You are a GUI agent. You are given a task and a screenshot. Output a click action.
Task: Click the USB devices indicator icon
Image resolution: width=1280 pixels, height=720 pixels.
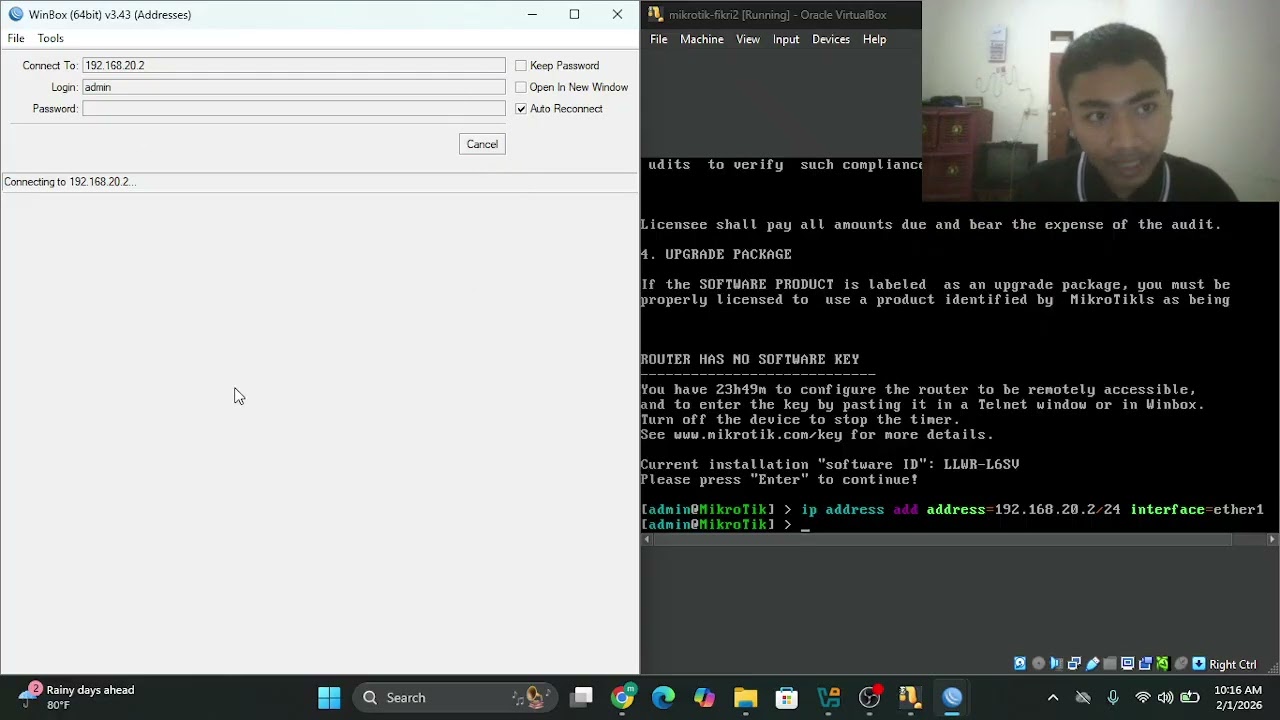(1092, 664)
